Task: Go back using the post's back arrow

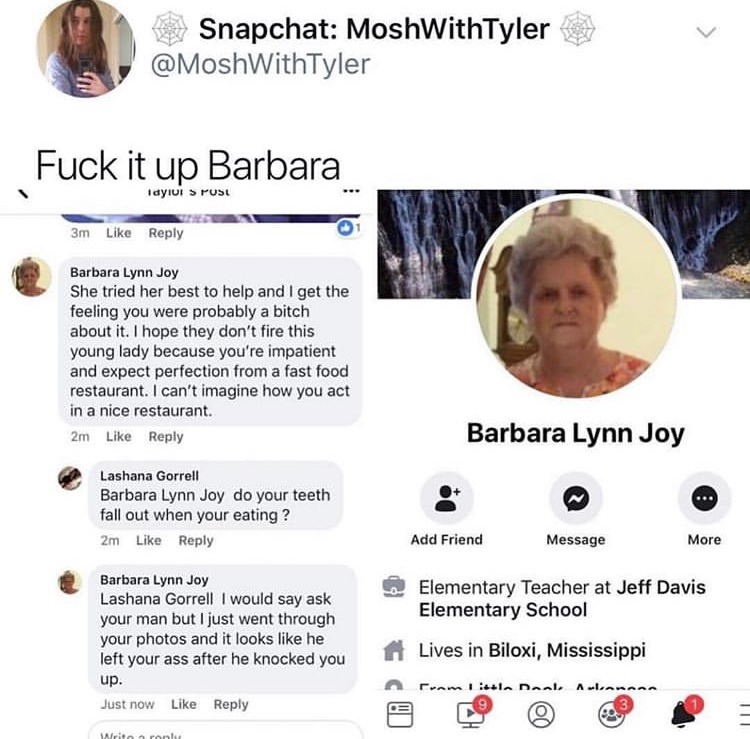Action: coord(22,193)
